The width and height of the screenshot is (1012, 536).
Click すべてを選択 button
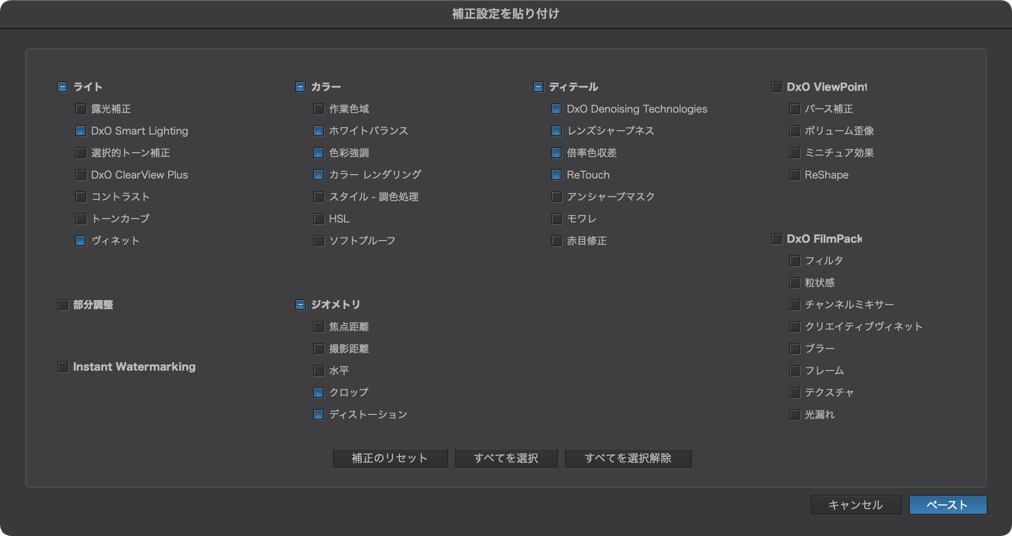(506, 459)
